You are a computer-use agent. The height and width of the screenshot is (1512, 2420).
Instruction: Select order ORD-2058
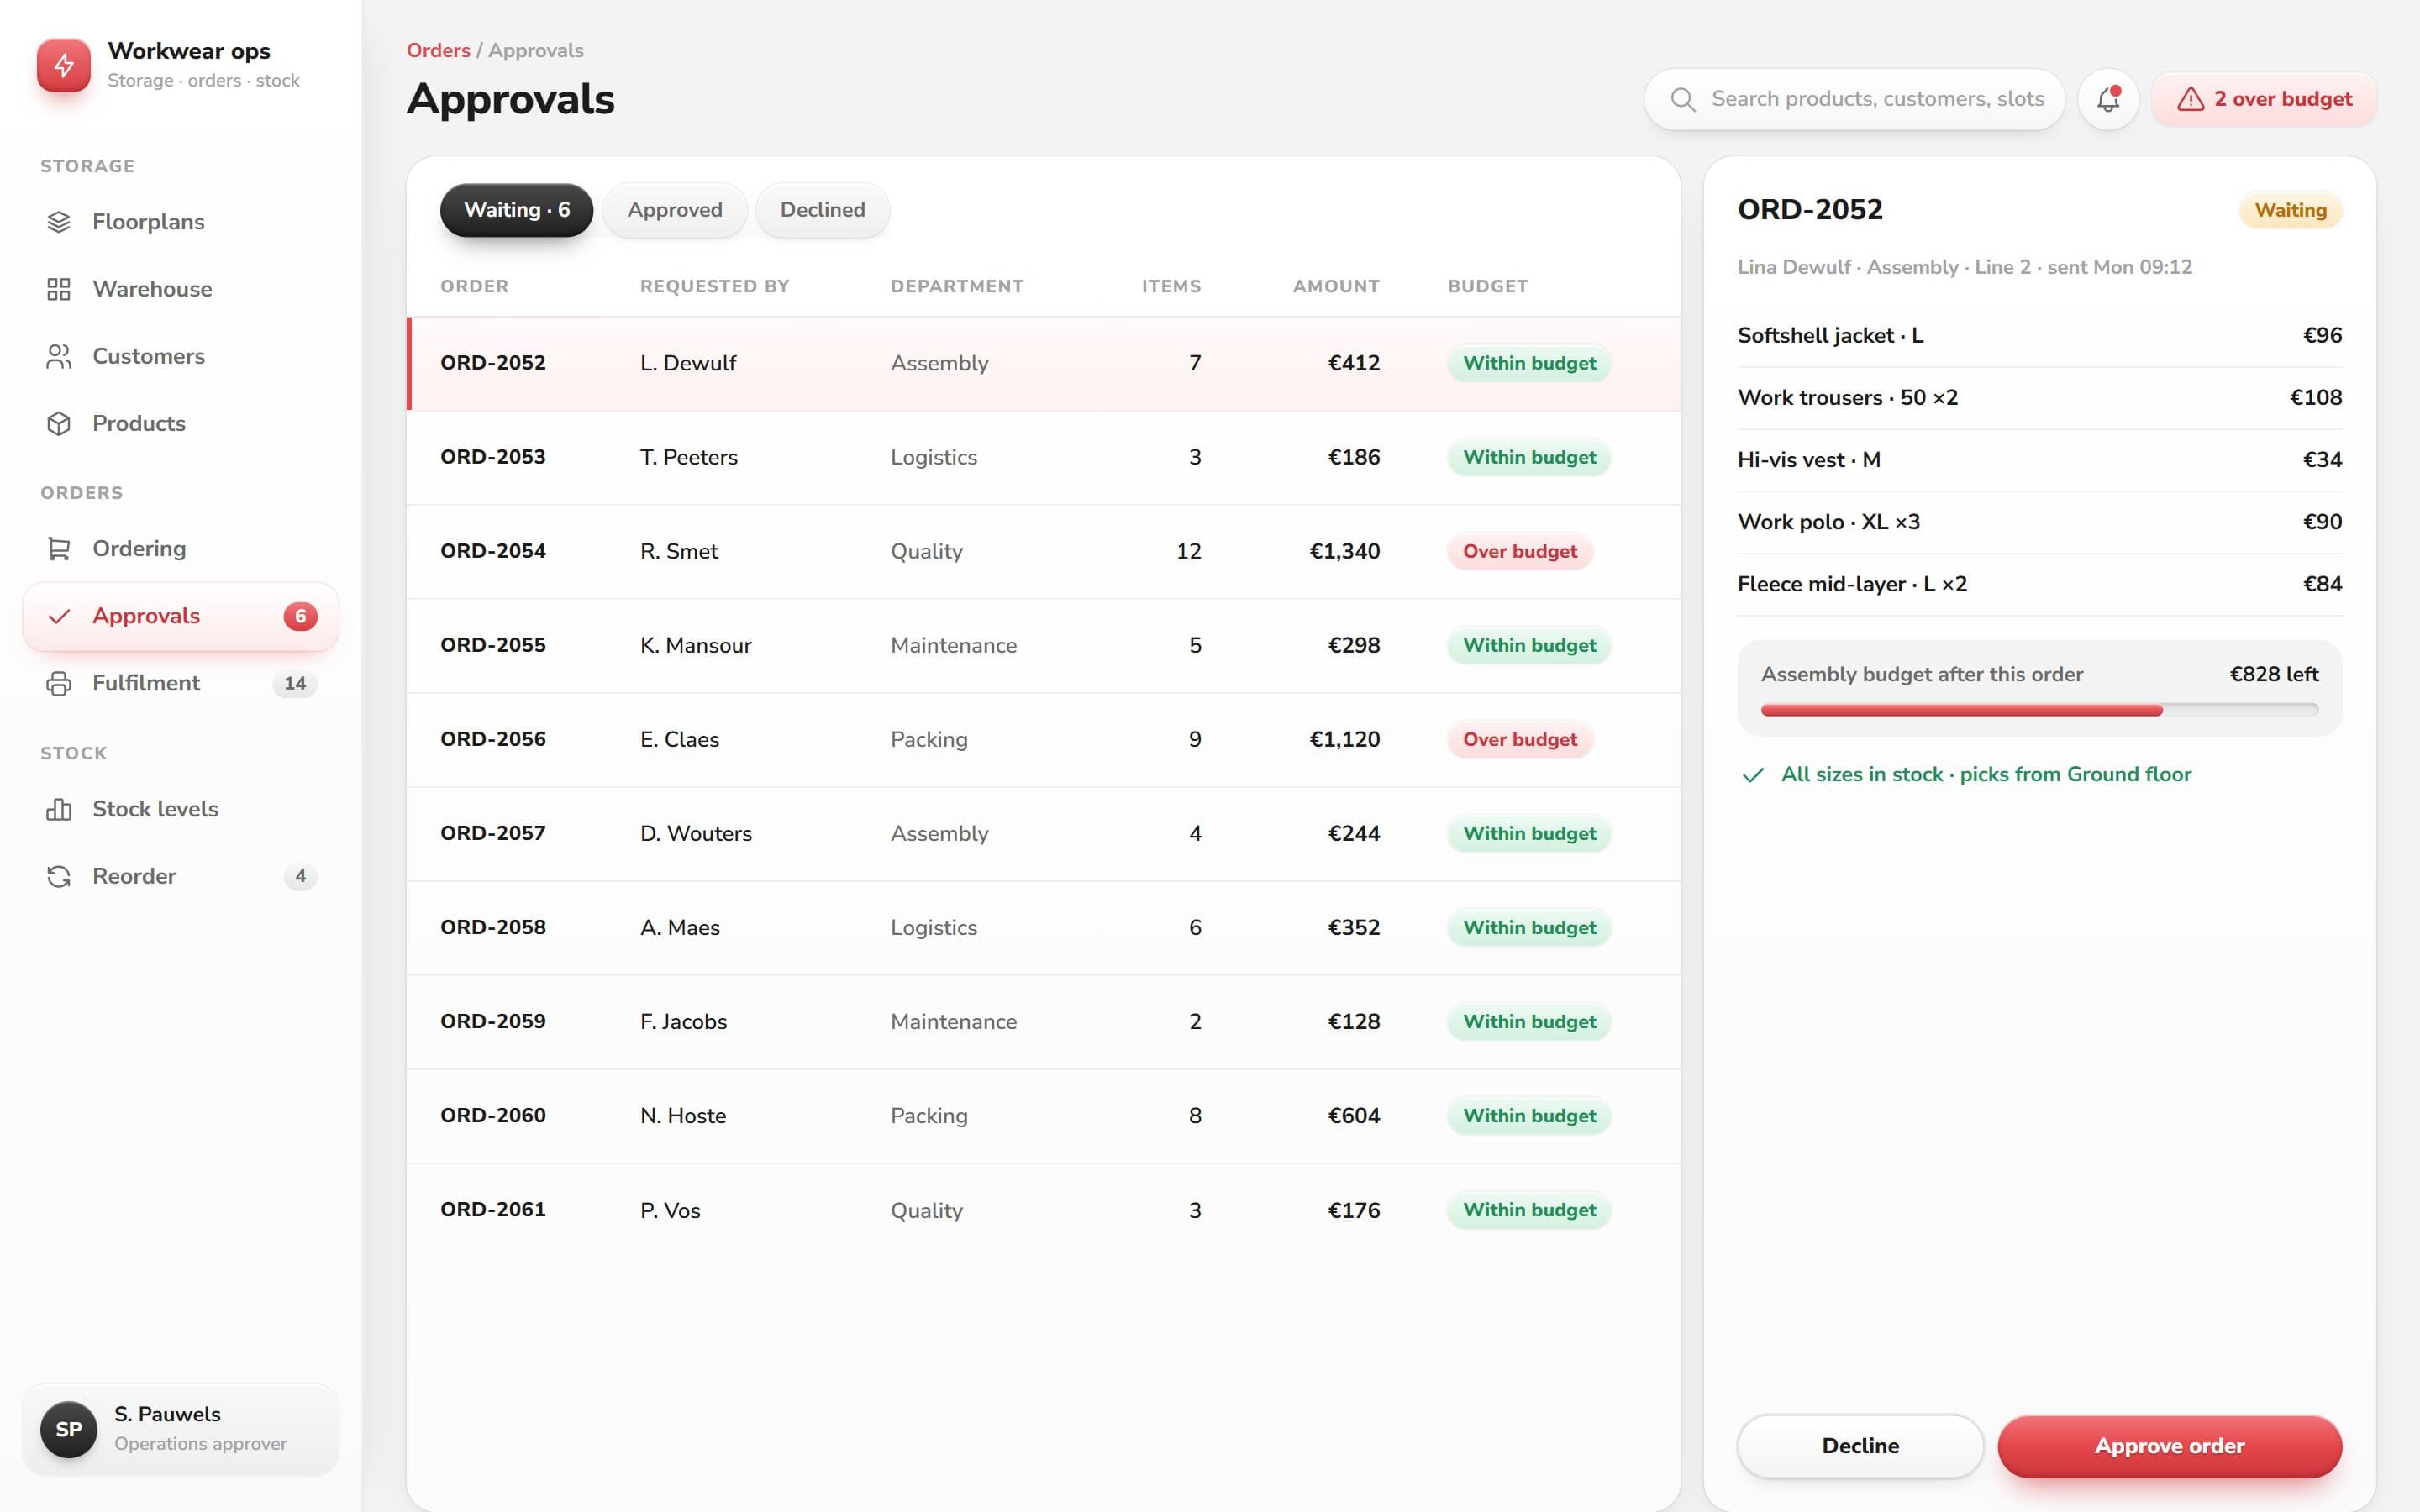pos(1043,928)
